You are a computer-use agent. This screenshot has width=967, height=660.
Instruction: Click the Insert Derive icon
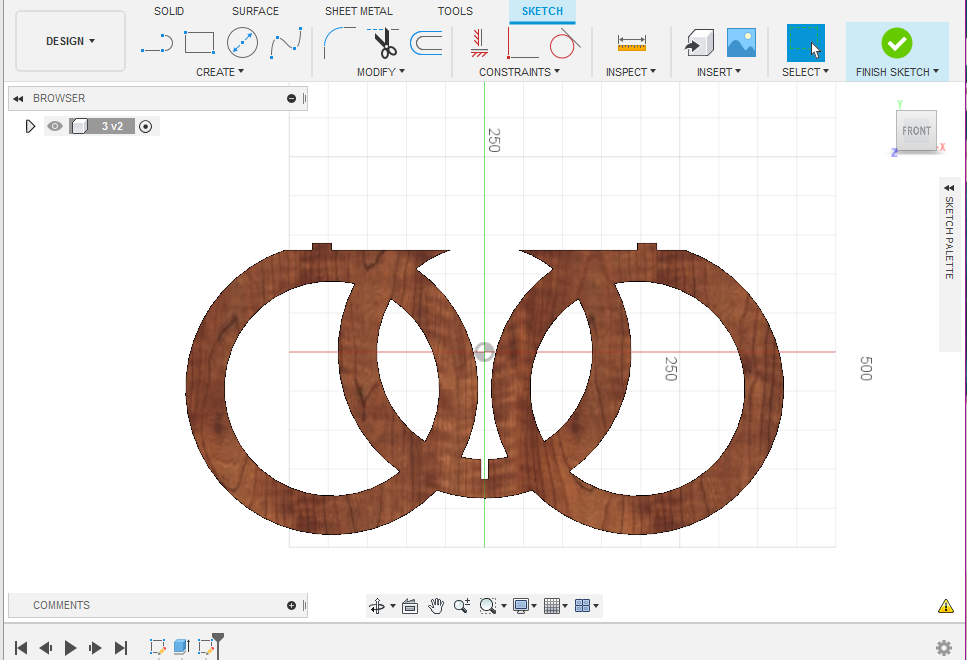699,43
